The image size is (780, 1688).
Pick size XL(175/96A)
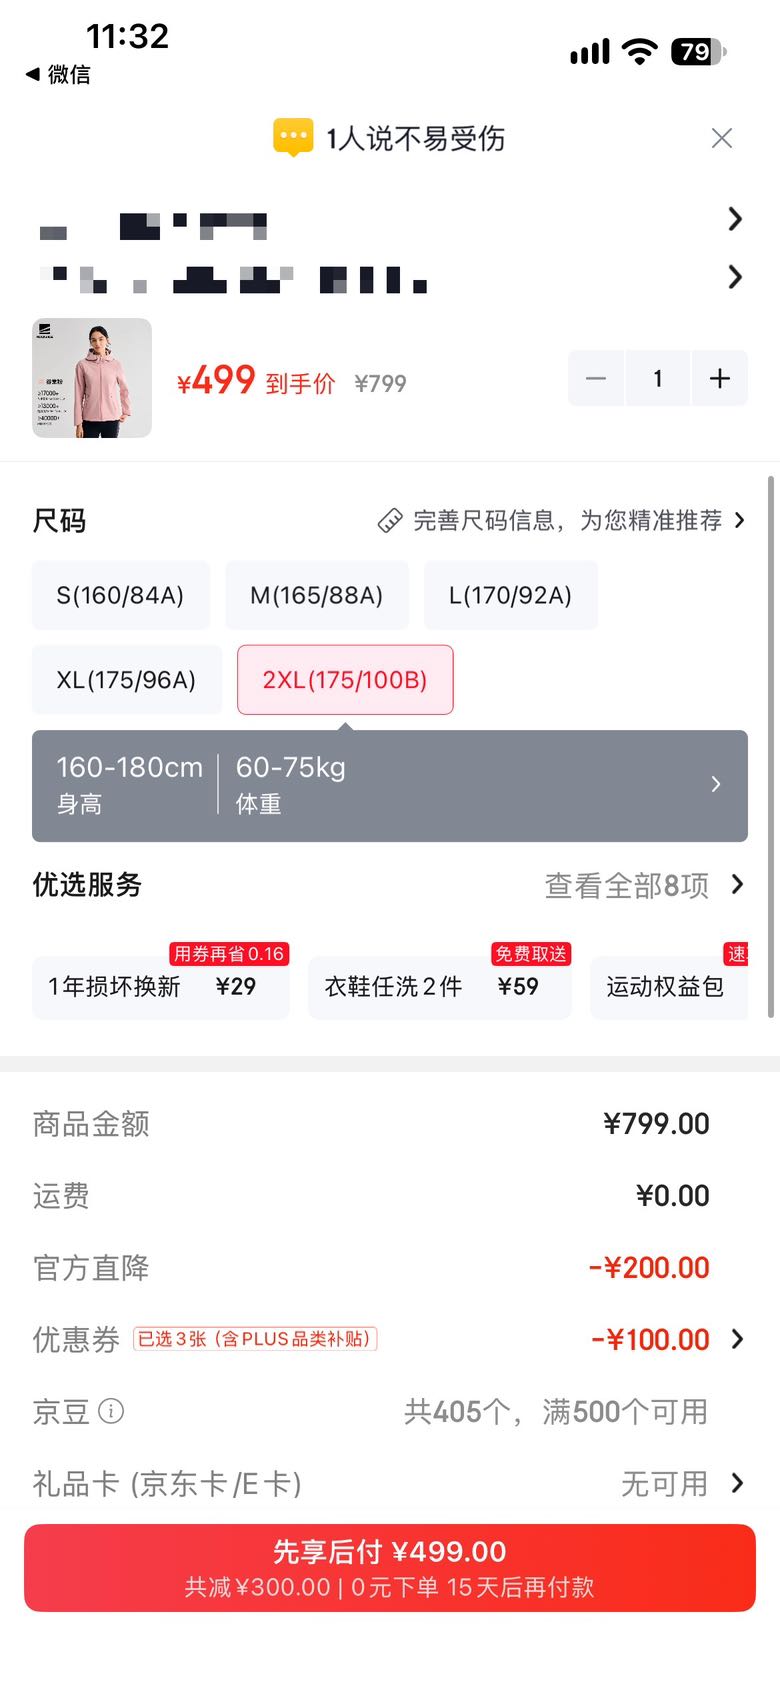(127, 680)
